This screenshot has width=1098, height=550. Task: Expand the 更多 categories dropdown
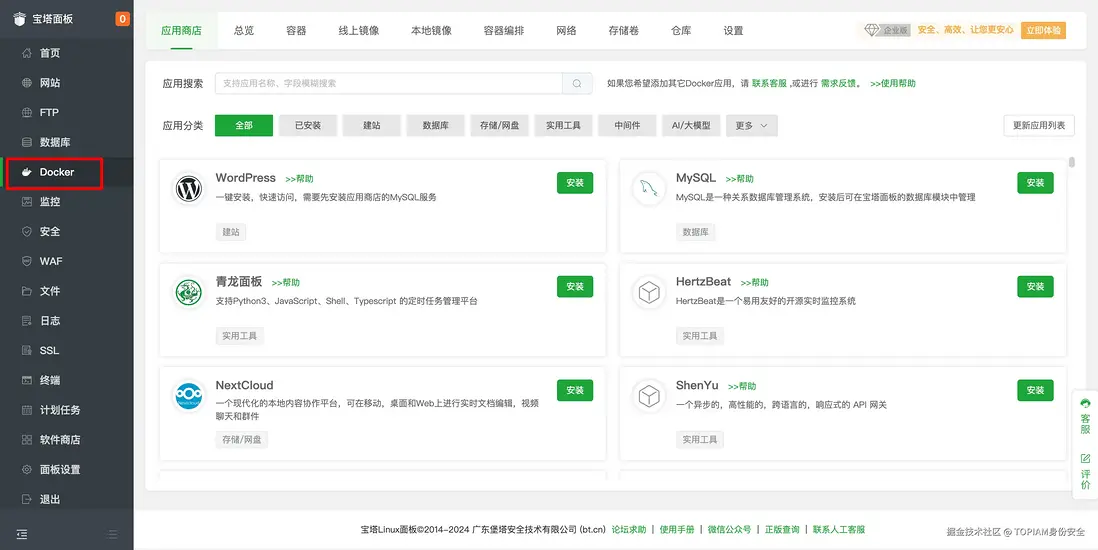[x=751, y=125]
